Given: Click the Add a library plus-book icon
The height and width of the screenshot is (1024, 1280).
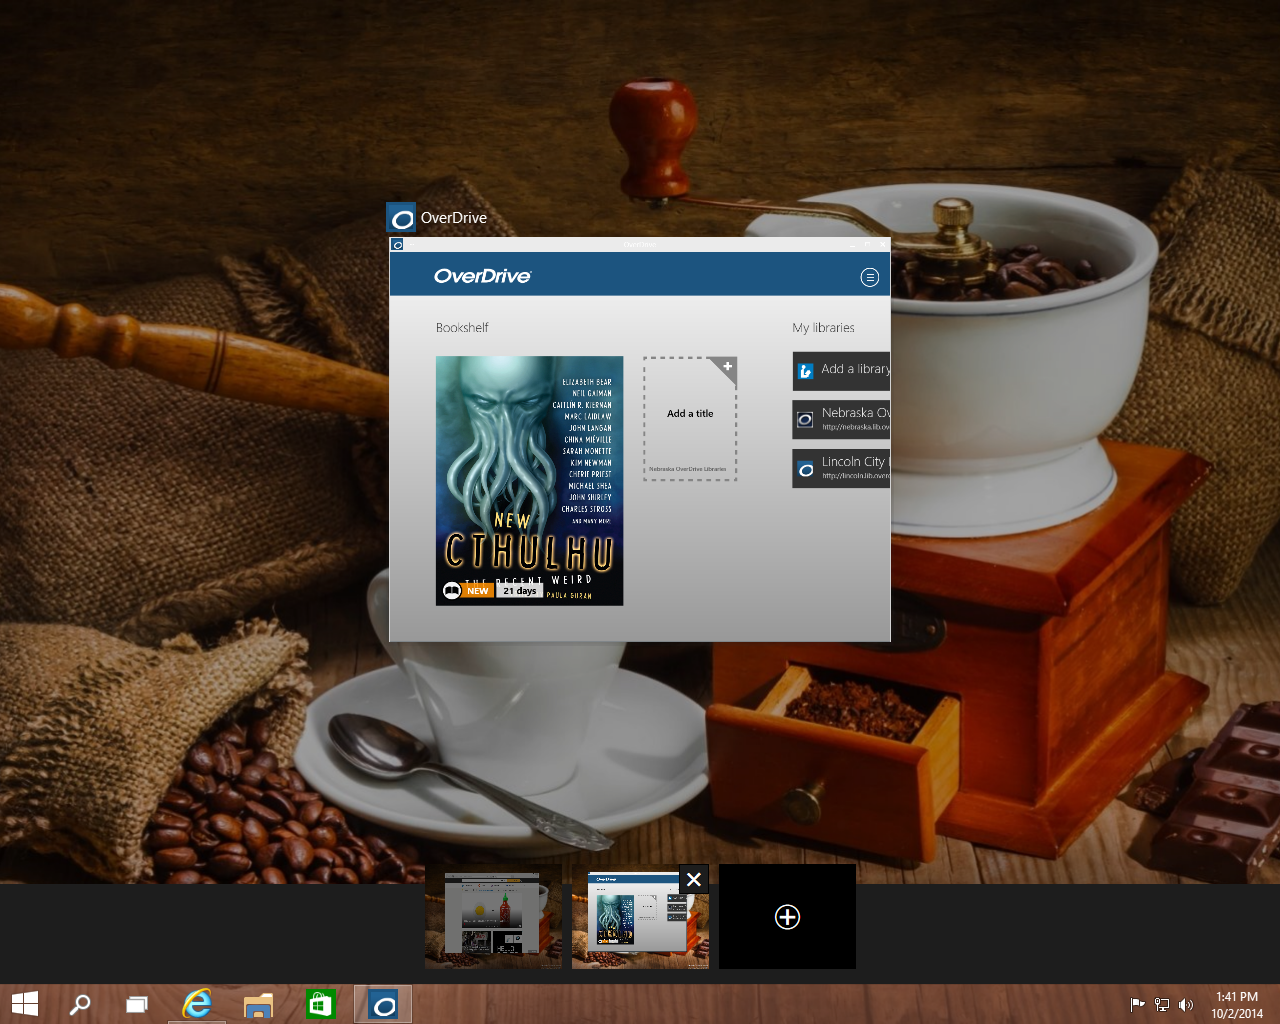Looking at the screenshot, I should coord(806,371).
